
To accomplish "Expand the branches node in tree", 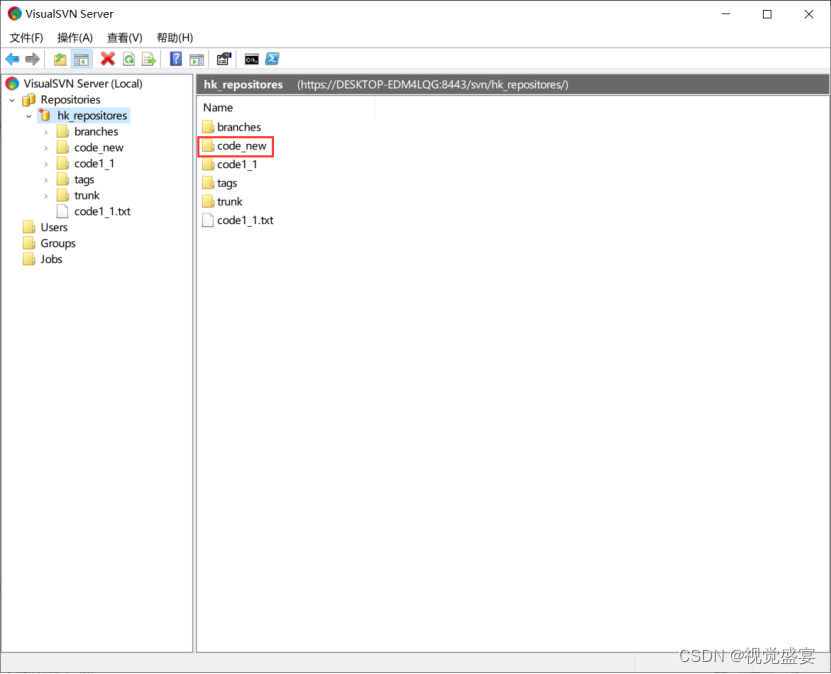I will [x=46, y=132].
